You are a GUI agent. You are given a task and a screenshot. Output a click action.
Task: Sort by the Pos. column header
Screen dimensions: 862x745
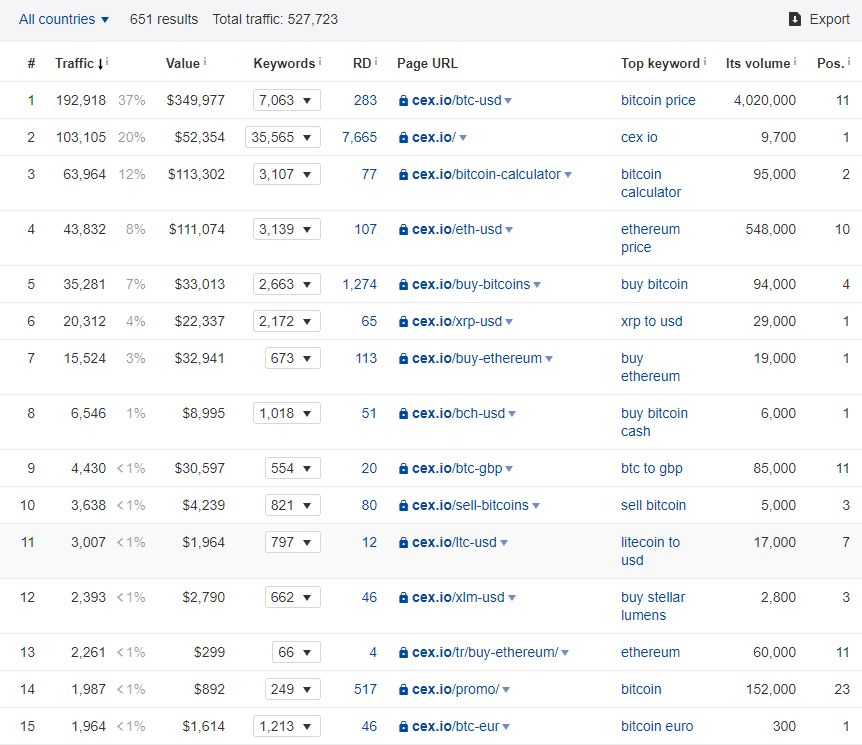[830, 63]
